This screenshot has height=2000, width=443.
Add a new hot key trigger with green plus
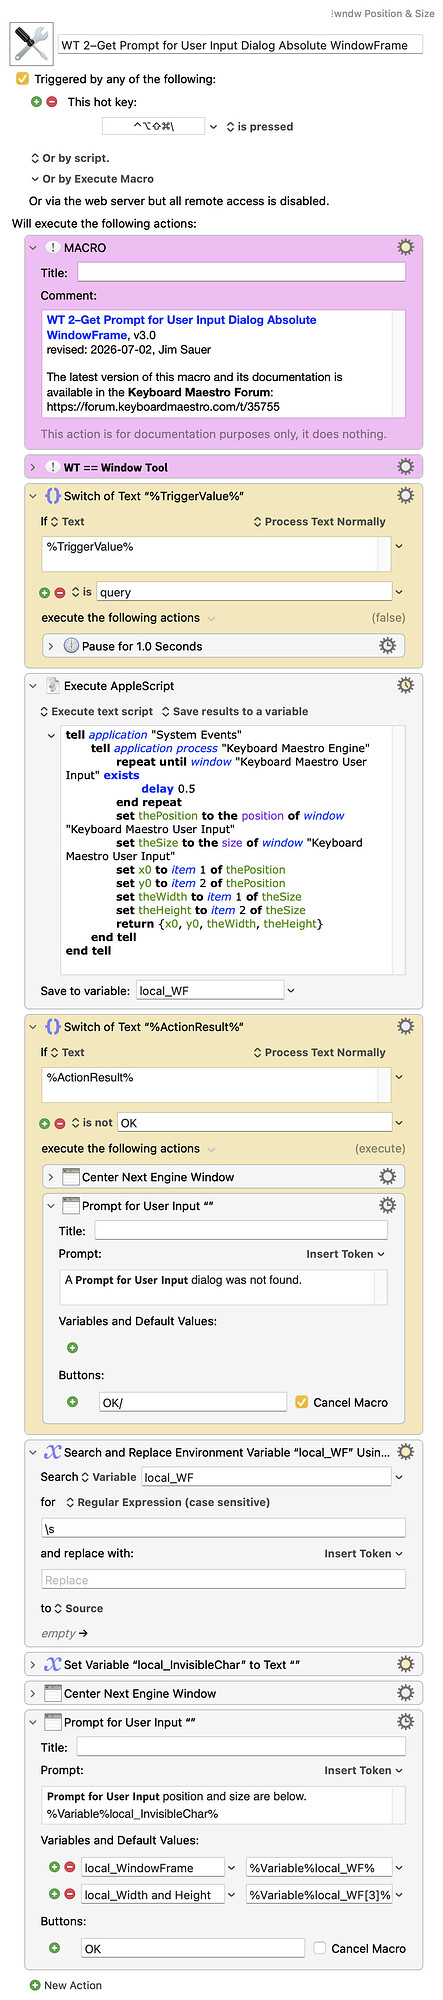(37, 102)
